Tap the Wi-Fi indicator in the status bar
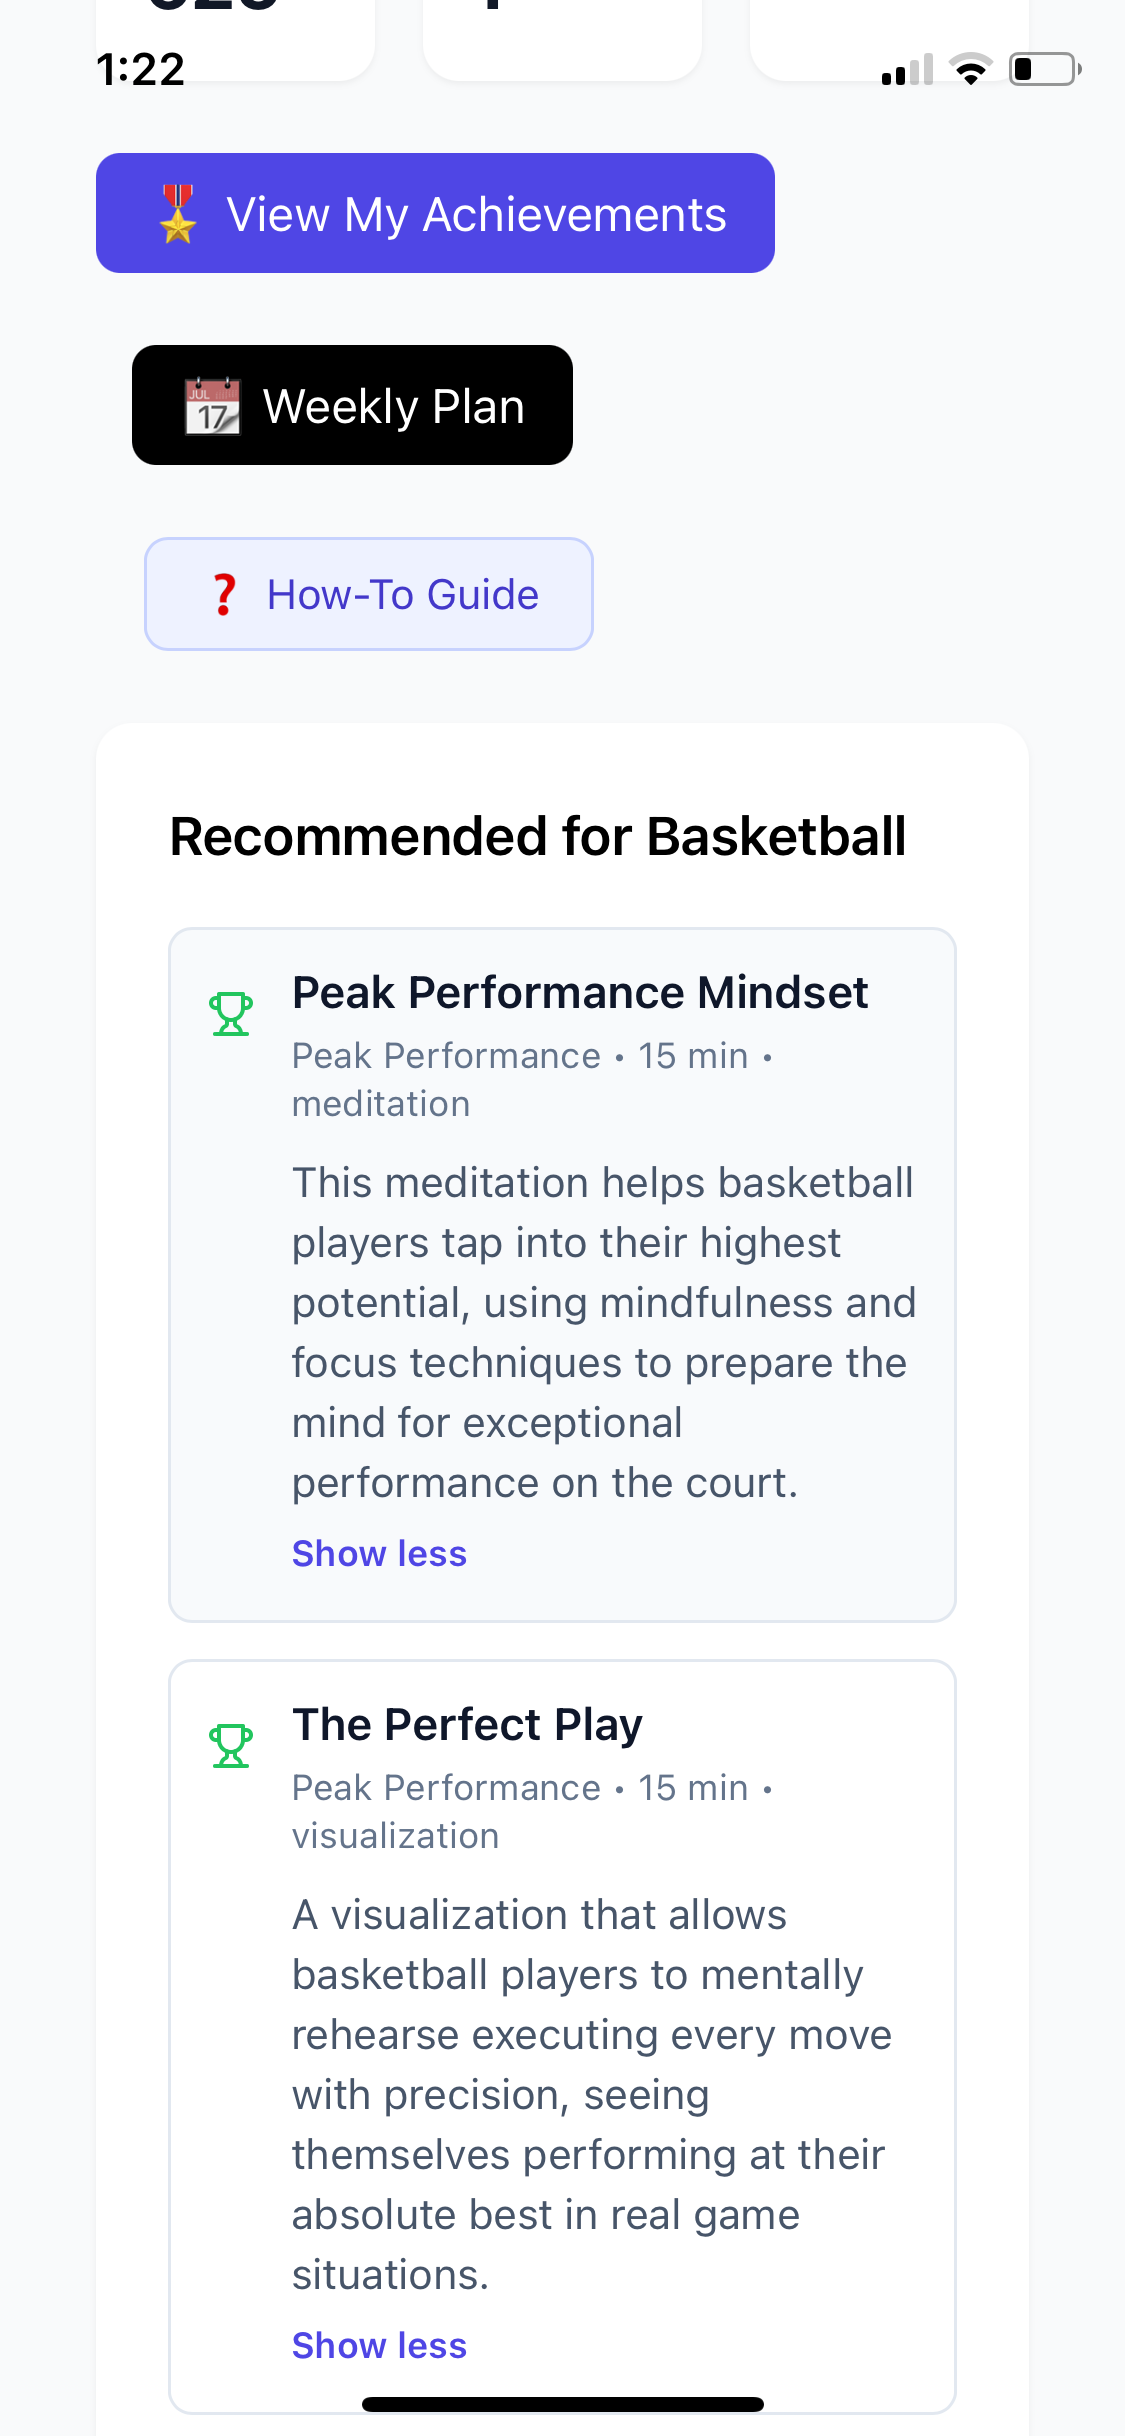Image resolution: width=1125 pixels, height=2436 pixels. [969, 68]
